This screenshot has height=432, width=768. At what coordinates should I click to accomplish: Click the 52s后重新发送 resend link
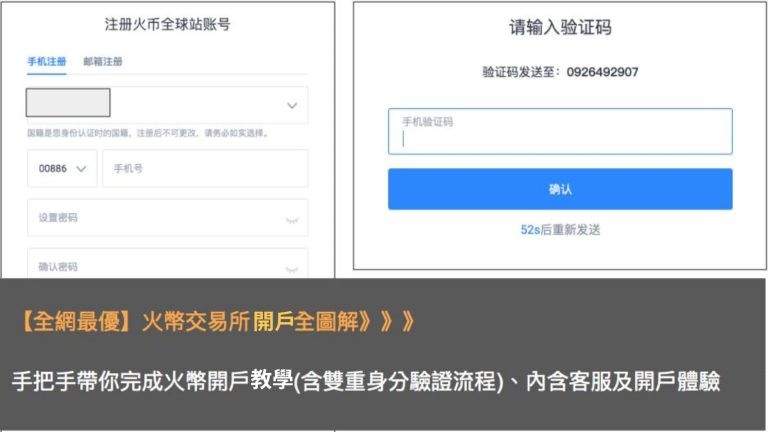click(x=560, y=230)
